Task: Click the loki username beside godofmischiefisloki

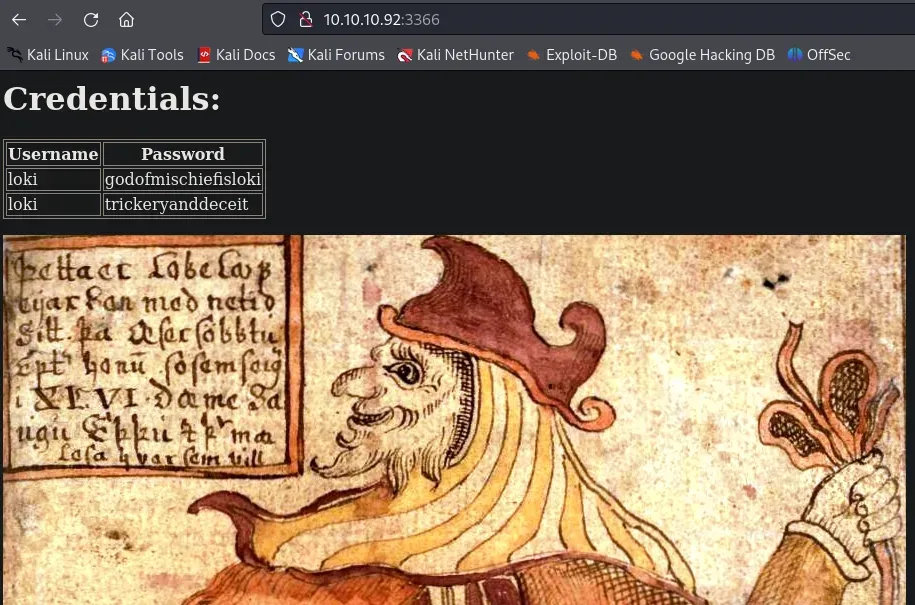Action: 53,179
